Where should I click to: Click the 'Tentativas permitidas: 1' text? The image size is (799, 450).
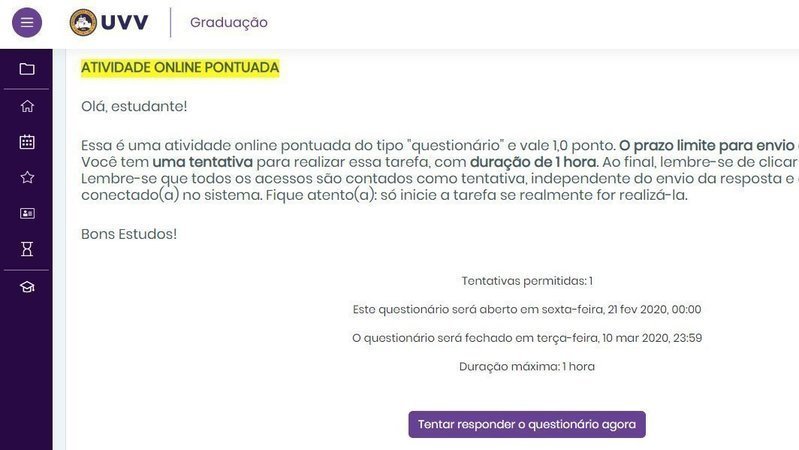[527, 281]
